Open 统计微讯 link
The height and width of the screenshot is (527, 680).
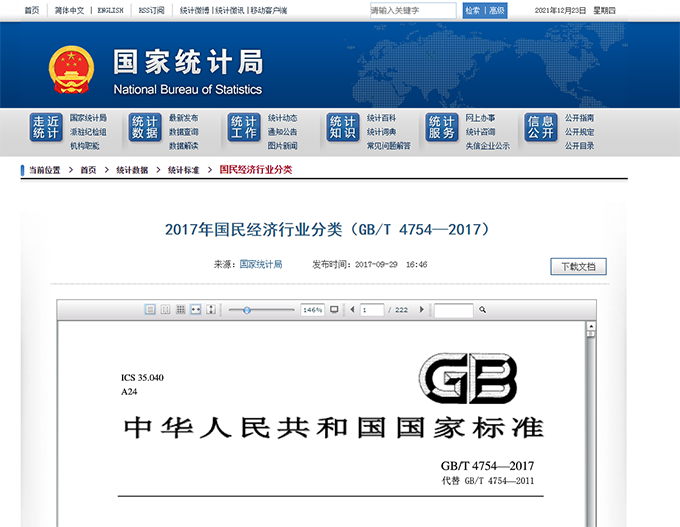230,10
